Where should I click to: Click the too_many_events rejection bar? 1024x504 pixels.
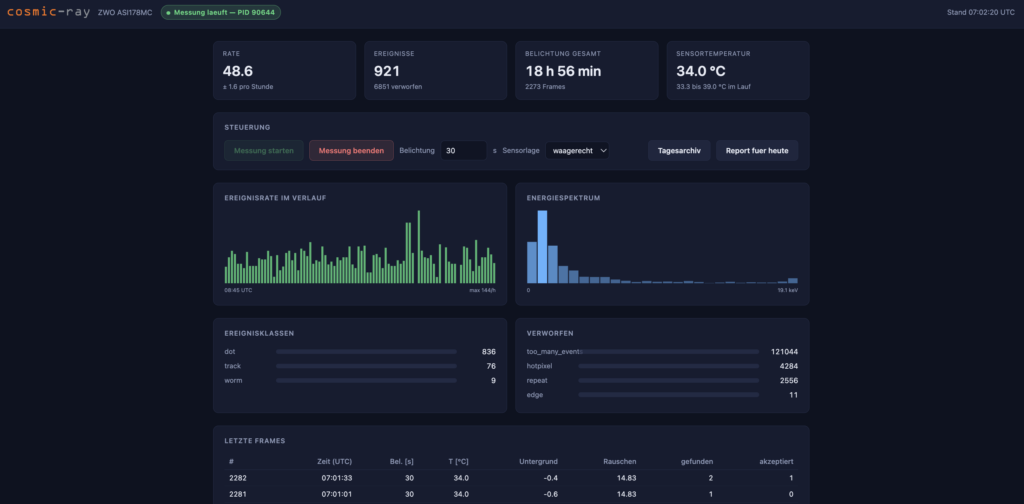point(669,351)
